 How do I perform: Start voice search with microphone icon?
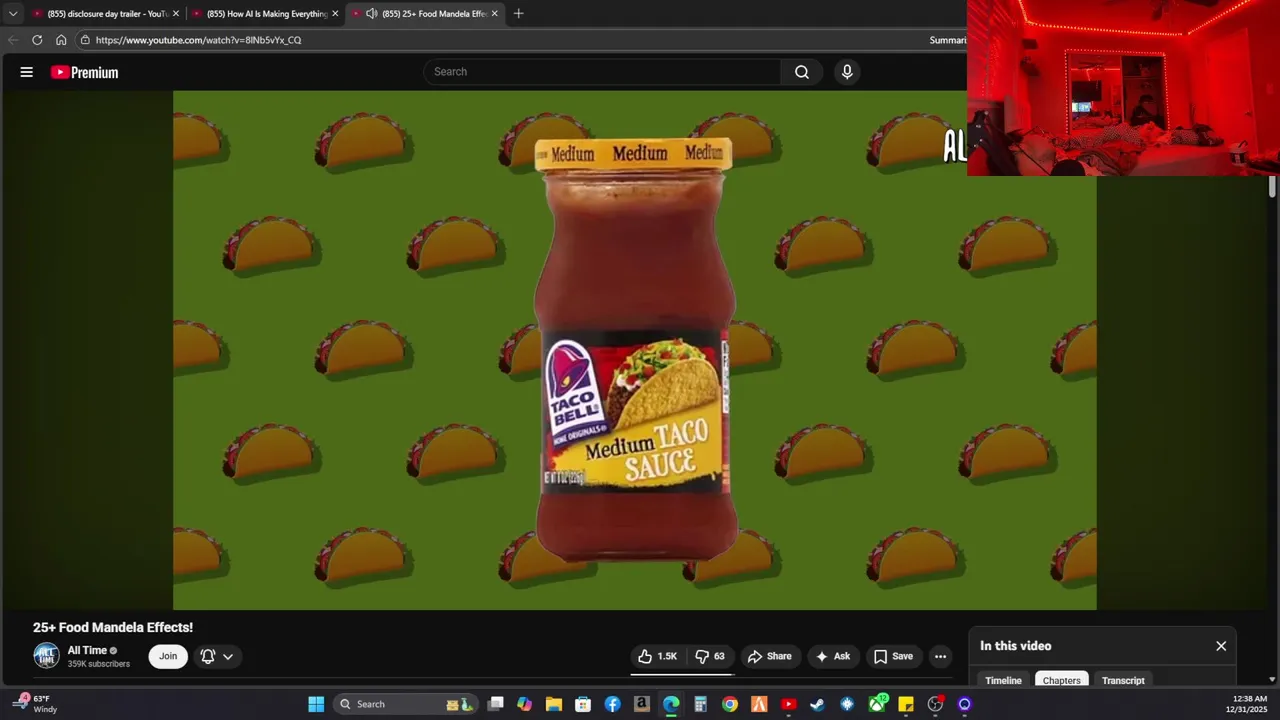(847, 72)
